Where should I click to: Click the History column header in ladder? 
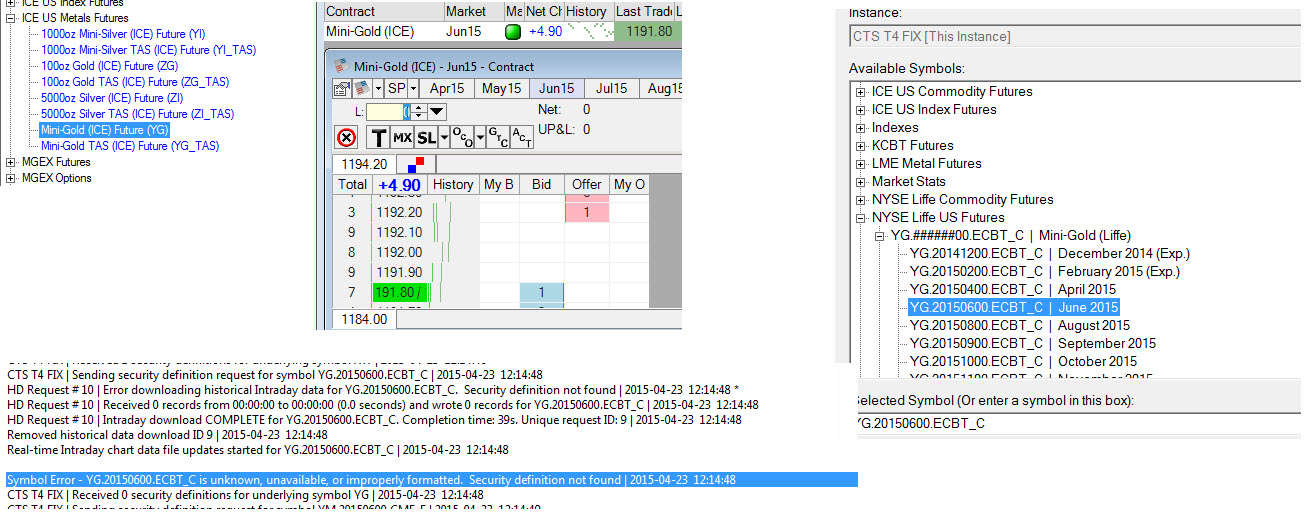(x=453, y=184)
